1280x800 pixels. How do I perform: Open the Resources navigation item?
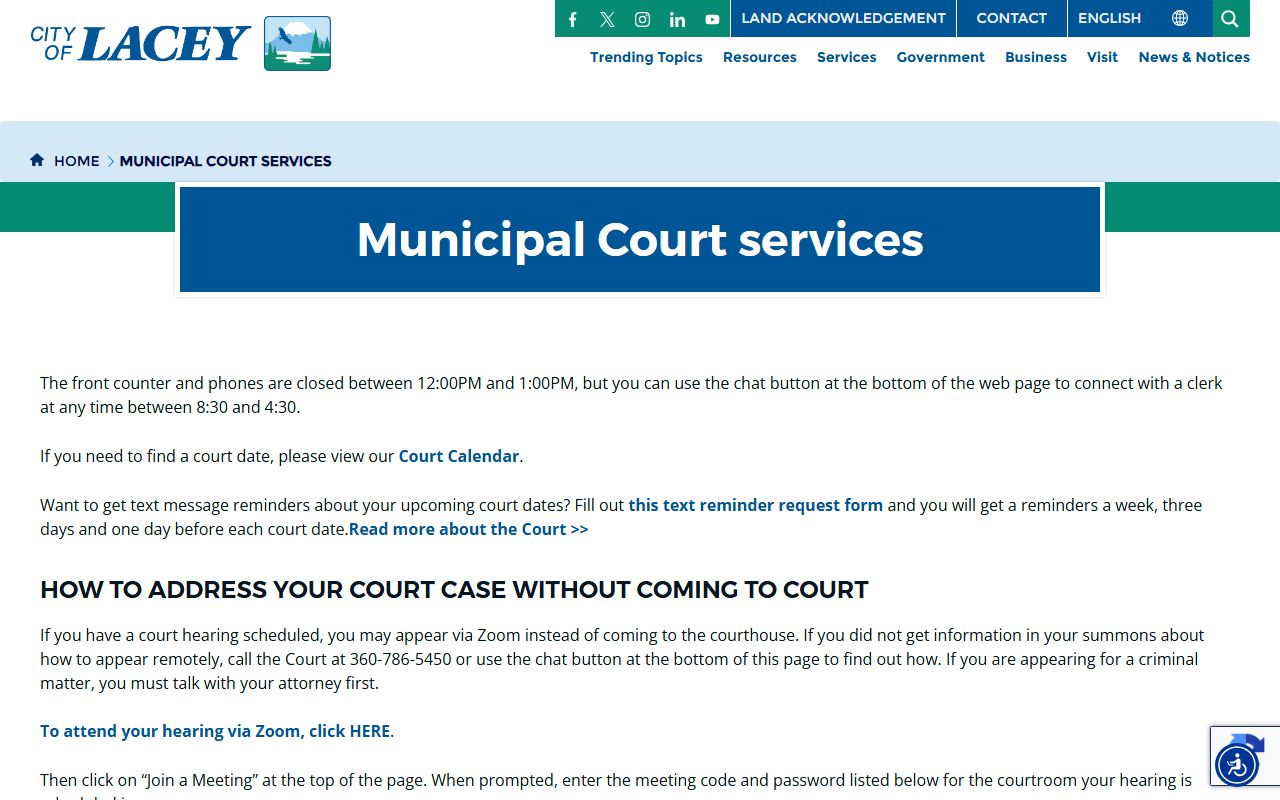759,57
